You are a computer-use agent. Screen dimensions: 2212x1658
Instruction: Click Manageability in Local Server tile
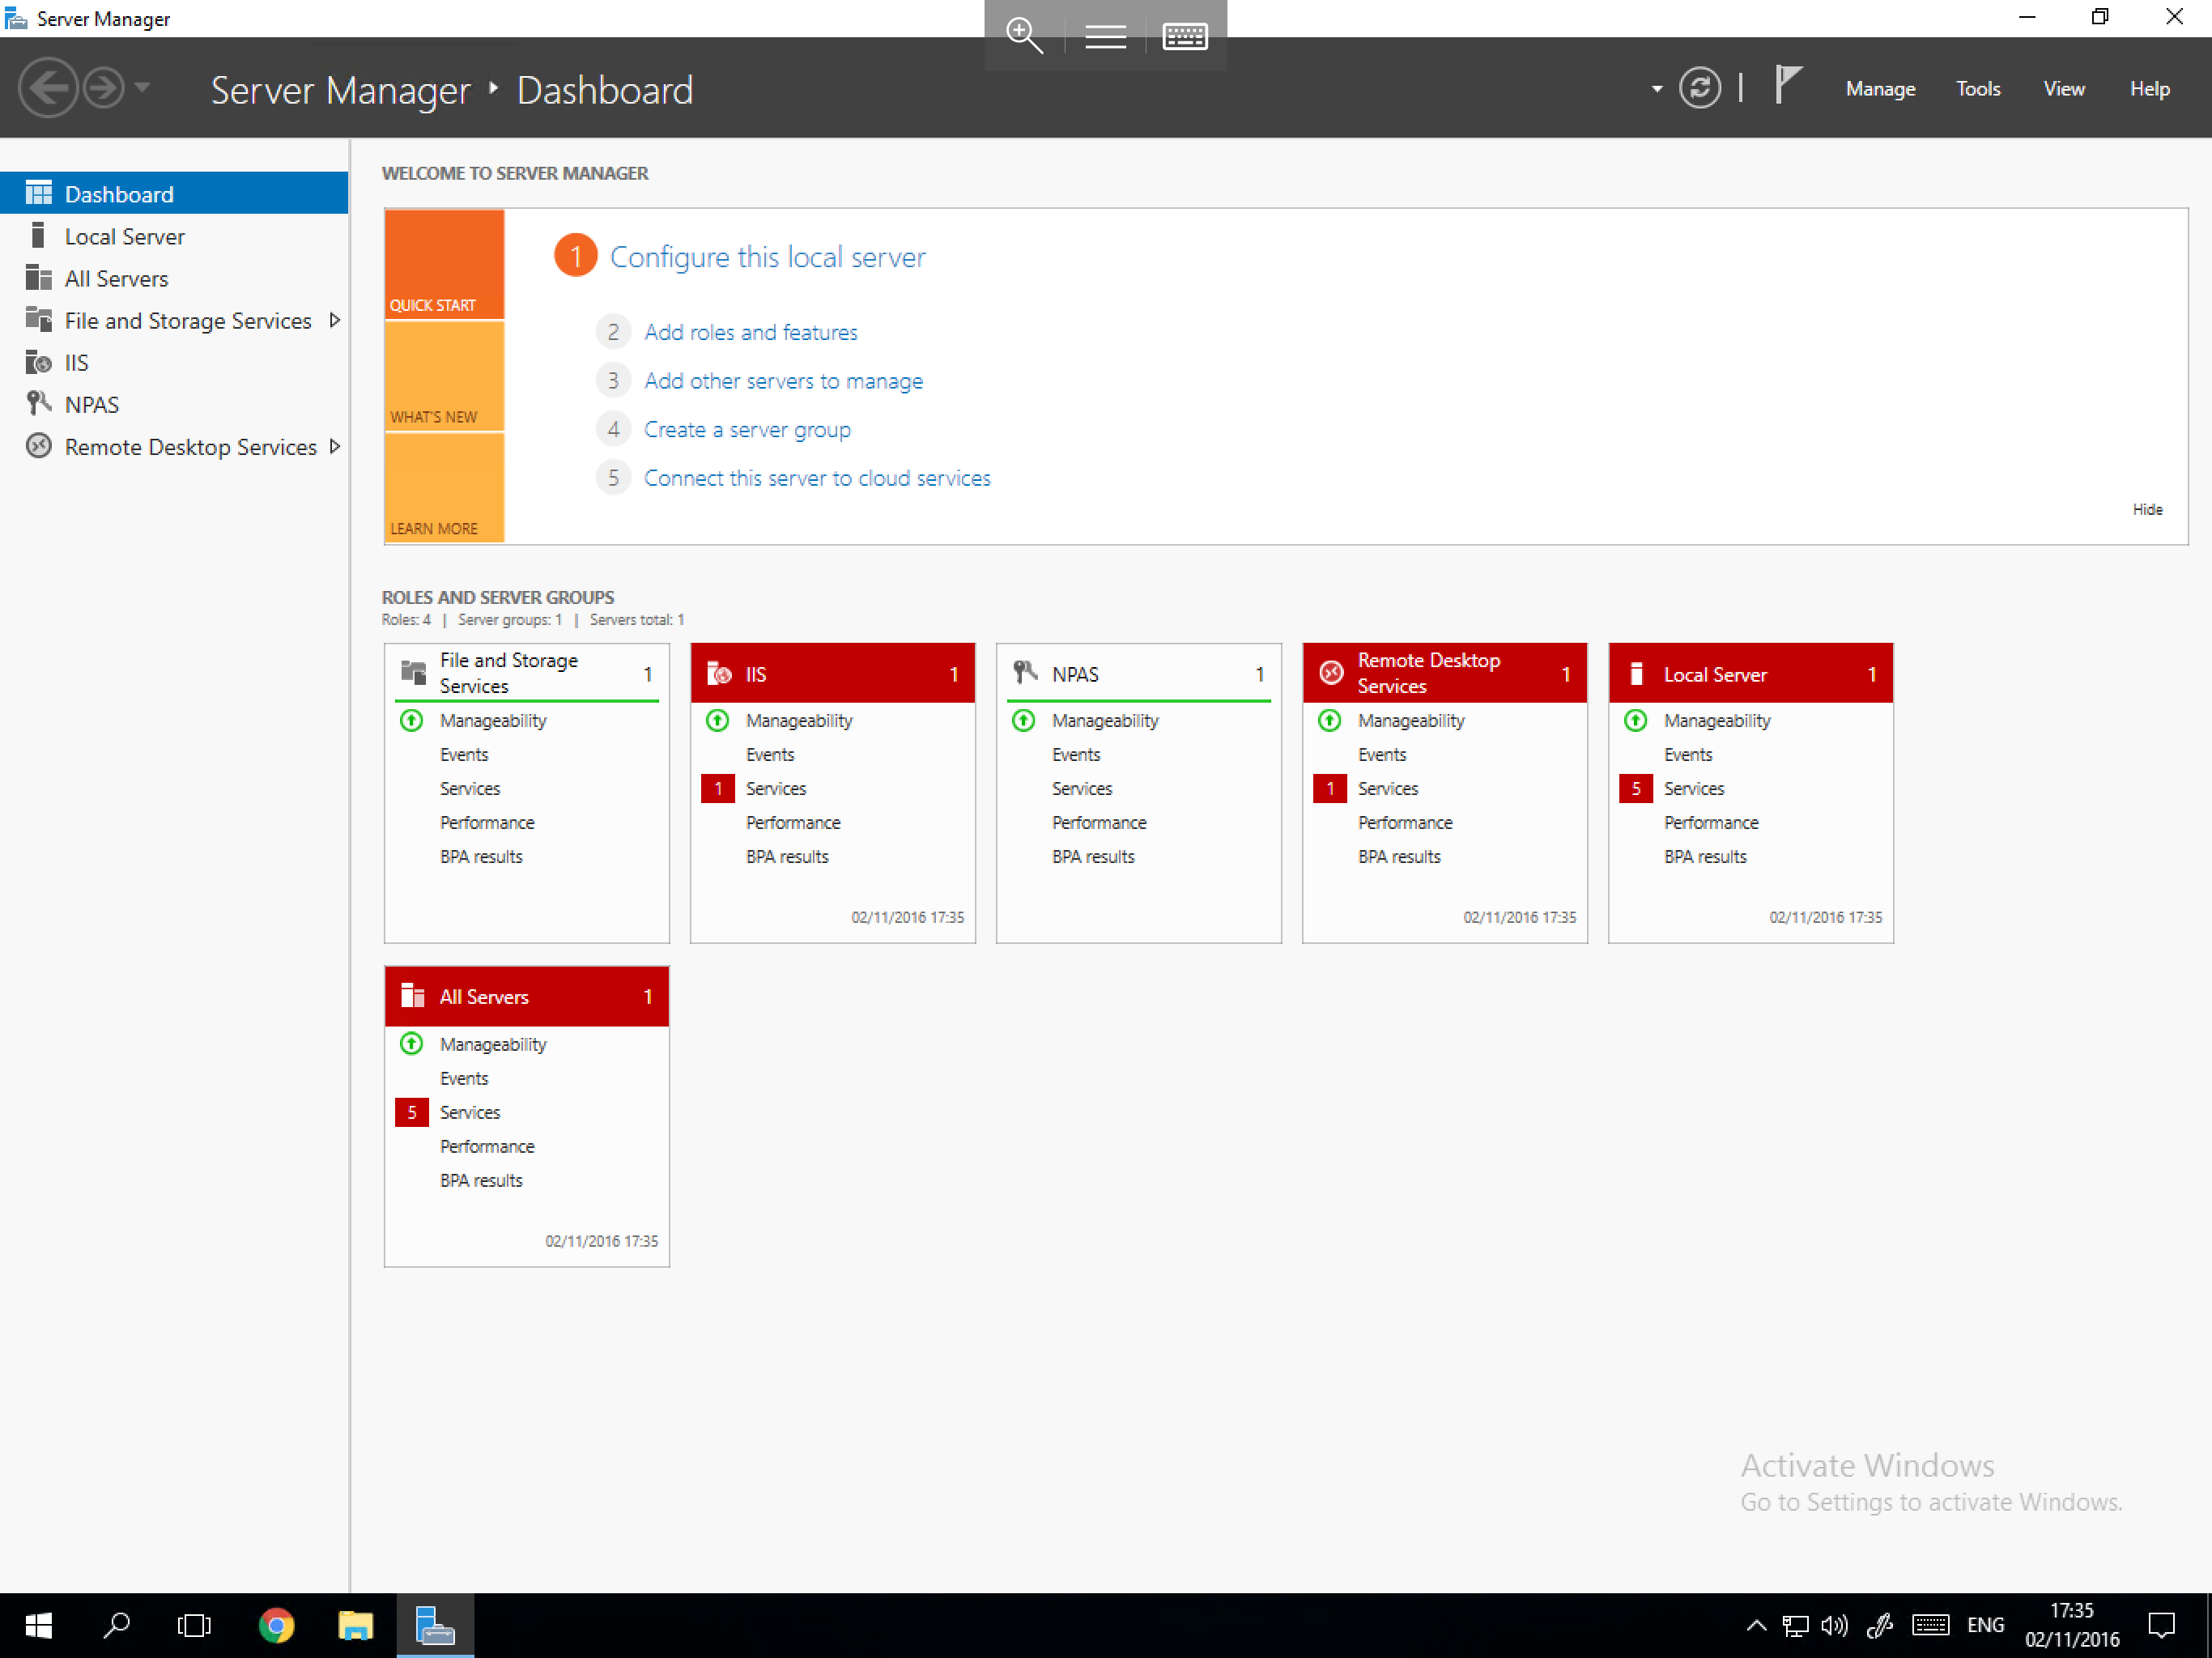pyautogui.click(x=1717, y=720)
